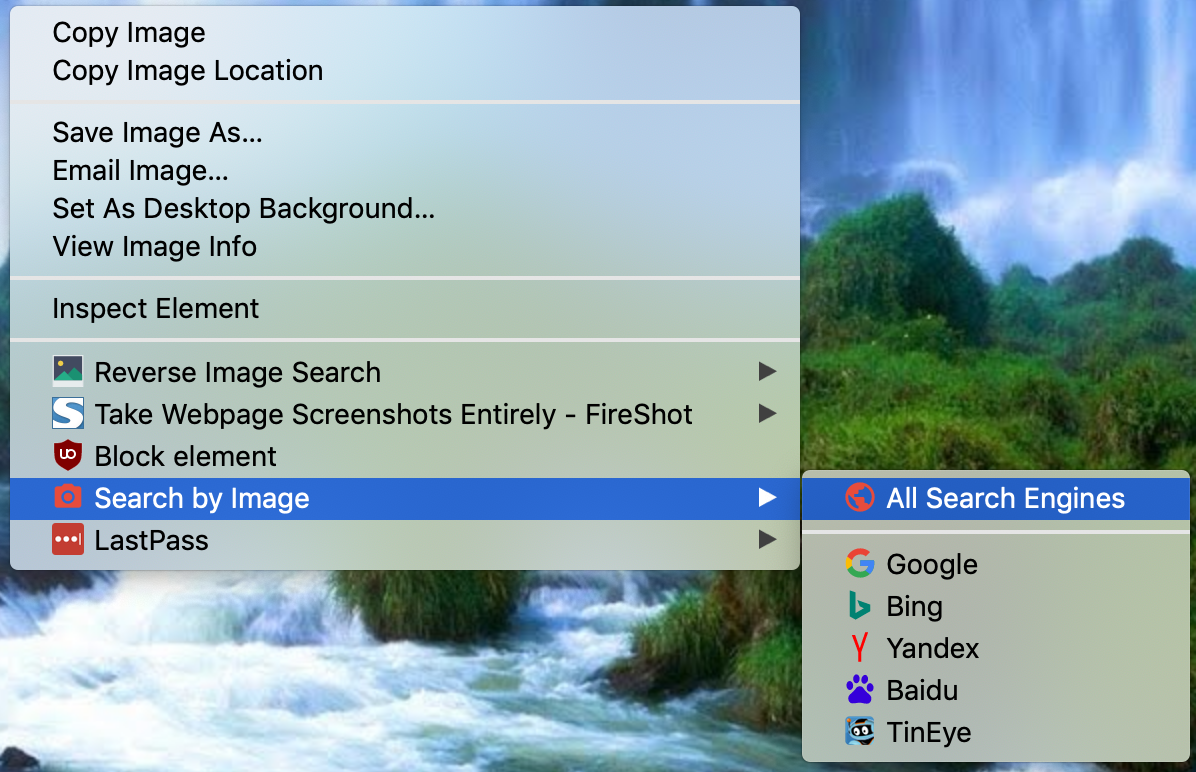Click the Yandex Y logo icon
This screenshot has height=772, width=1196.
click(x=859, y=648)
